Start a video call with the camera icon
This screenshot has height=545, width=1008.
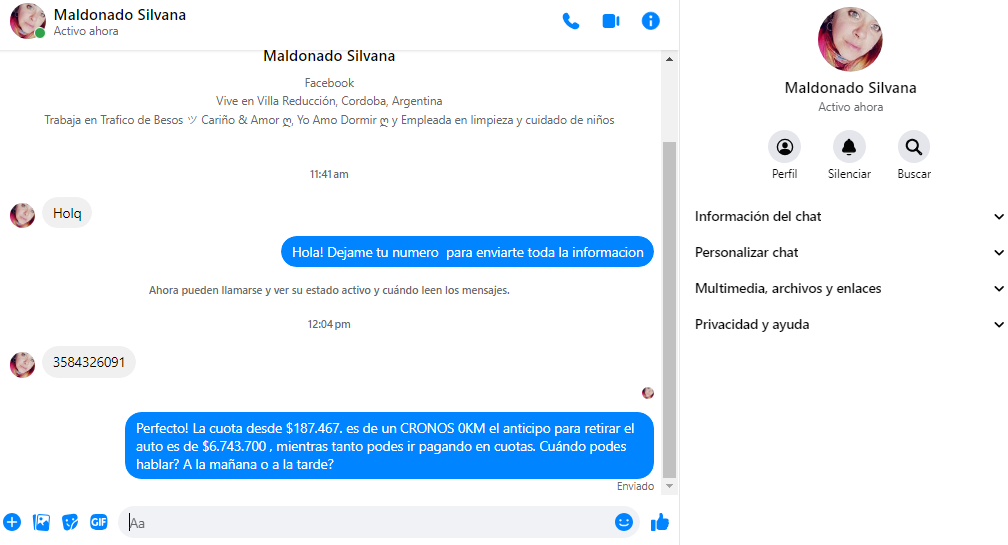pos(611,21)
